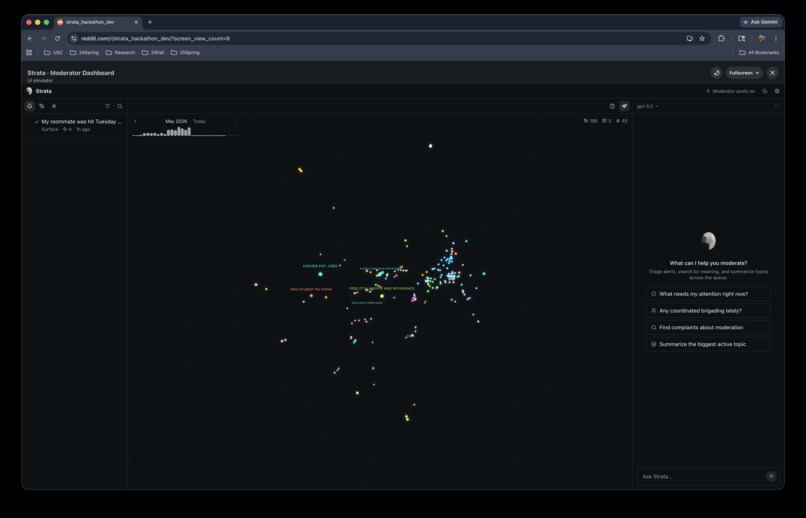The image size is (806, 518).
Task: Open the sidebar filter icon
Action: tap(107, 106)
